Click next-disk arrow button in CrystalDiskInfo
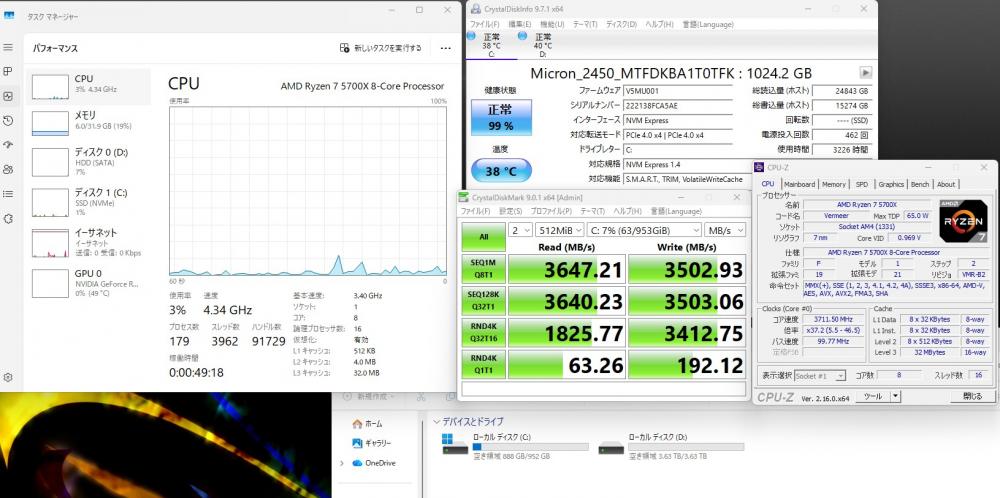The width and height of the screenshot is (1000, 498). 865,72
